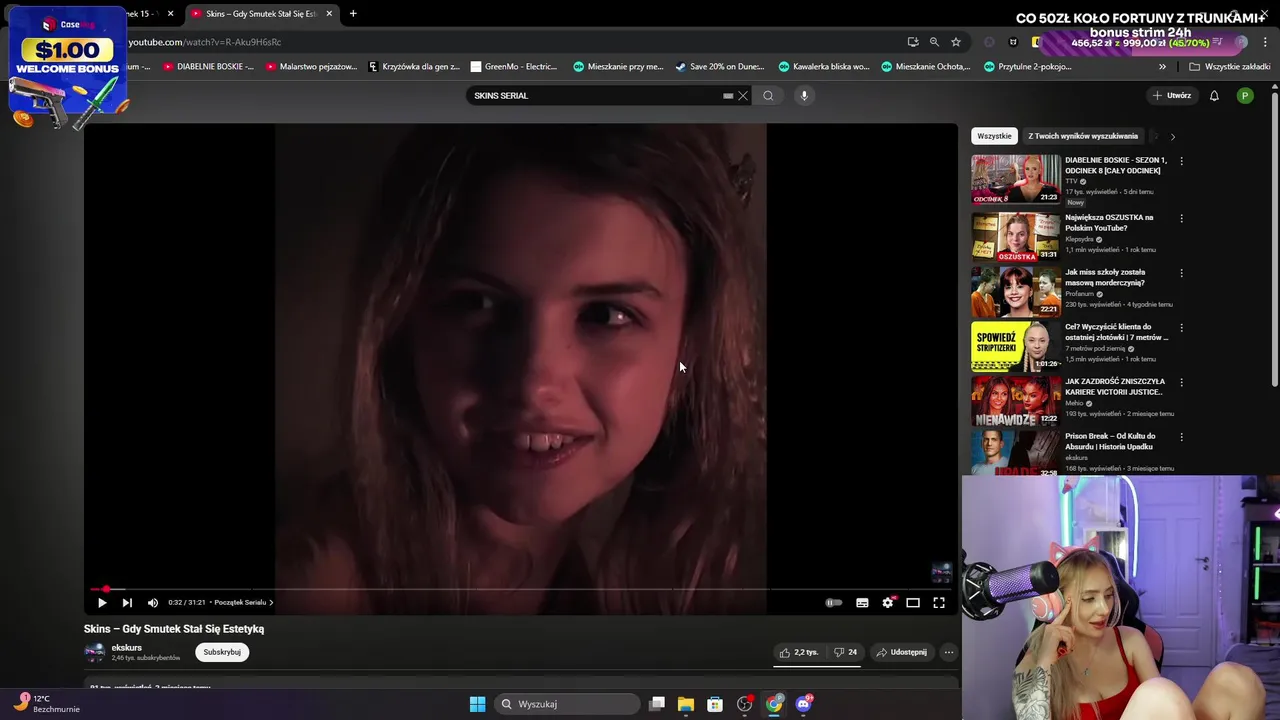Show more filter chips with arrow
Screen dimensions: 1280x720
1172,136
